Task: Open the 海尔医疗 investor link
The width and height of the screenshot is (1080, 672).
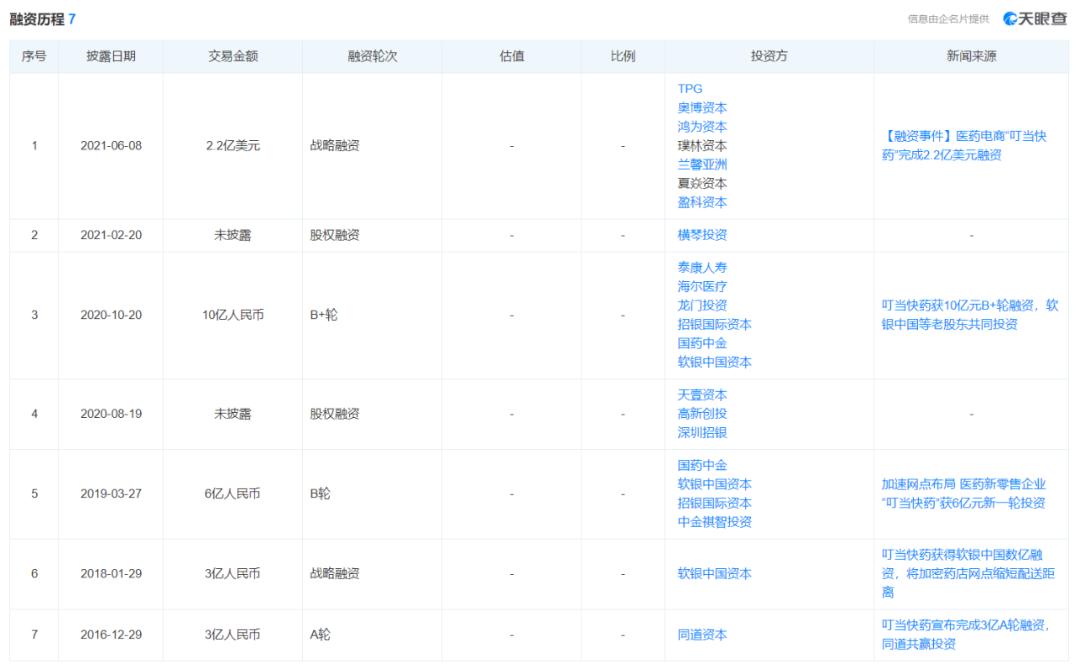Action: coord(702,286)
